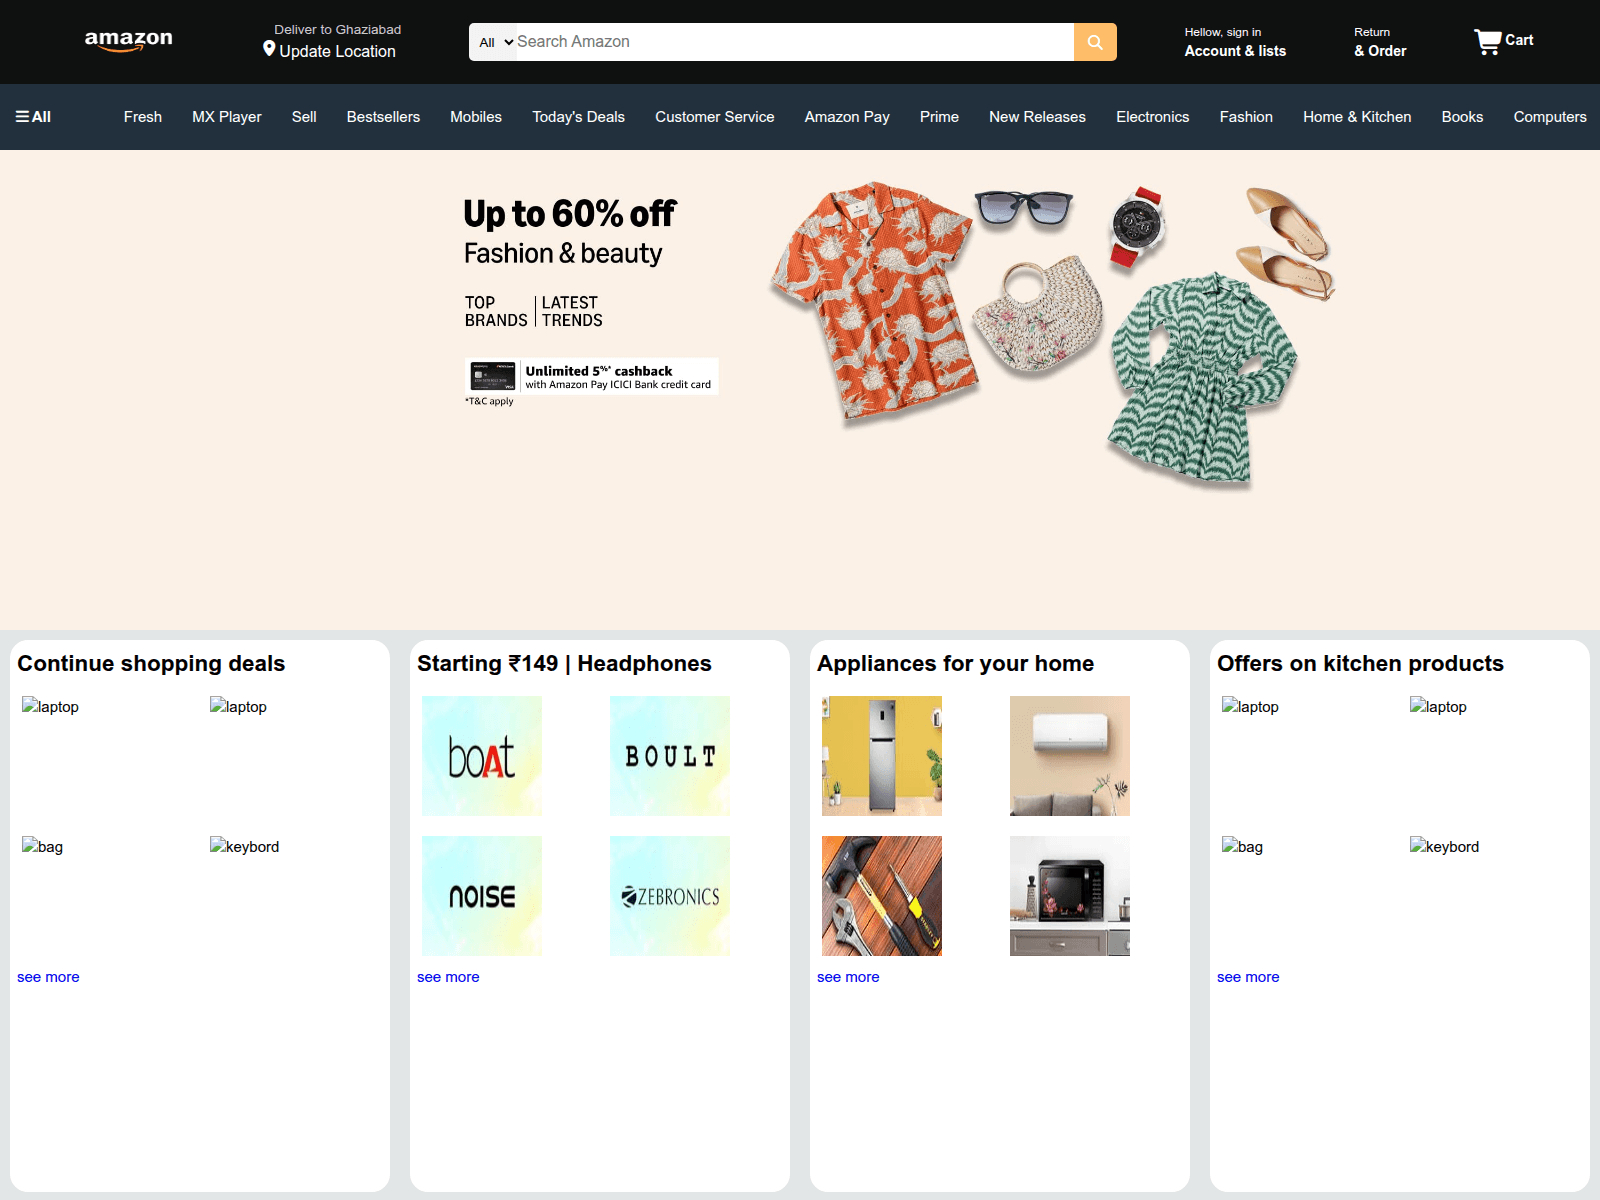Select Sell in navigation bar
Viewport: 1600px width, 1200px height.
[304, 117]
